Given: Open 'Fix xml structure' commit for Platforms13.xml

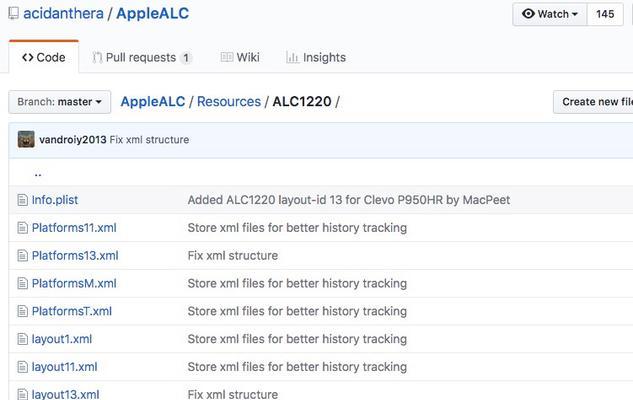Looking at the screenshot, I should pos(233,255).
